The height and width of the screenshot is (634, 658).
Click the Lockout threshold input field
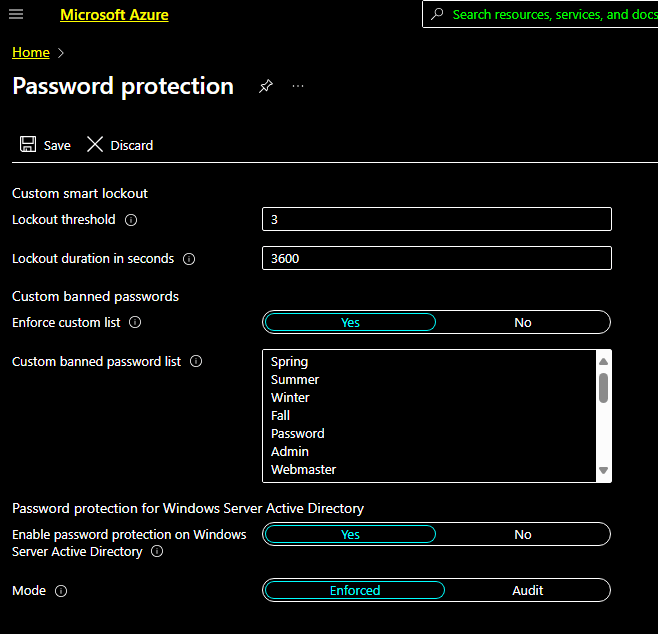[436, 219]
